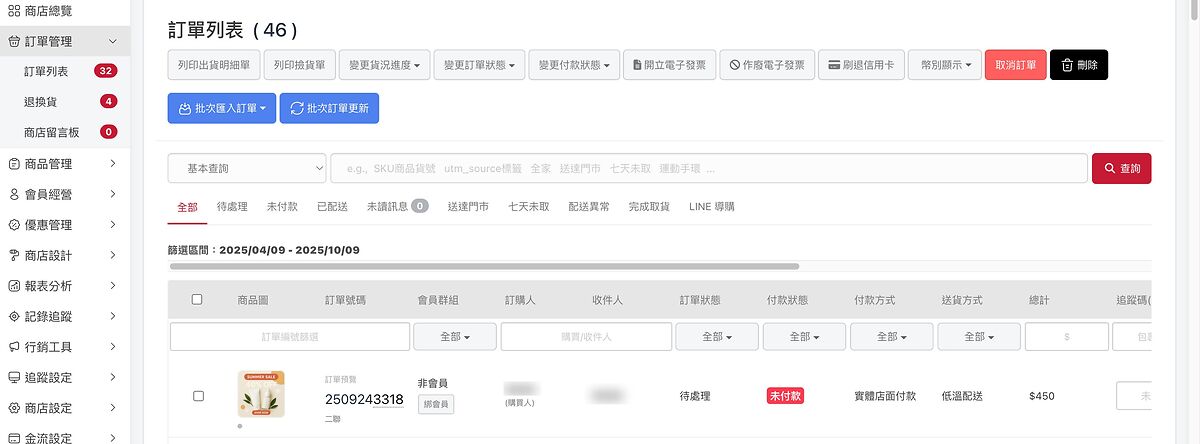
Task: Click the 會員經營 person icon
Action: (14, 194)
